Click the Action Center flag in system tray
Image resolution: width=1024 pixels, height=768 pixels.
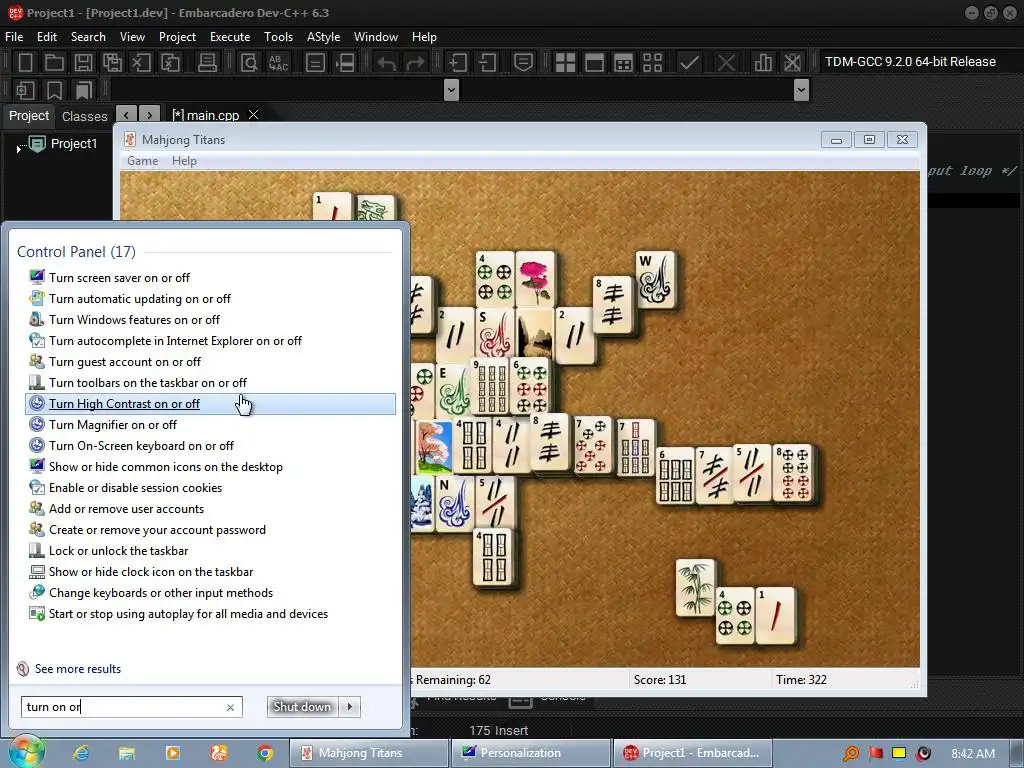875,753
